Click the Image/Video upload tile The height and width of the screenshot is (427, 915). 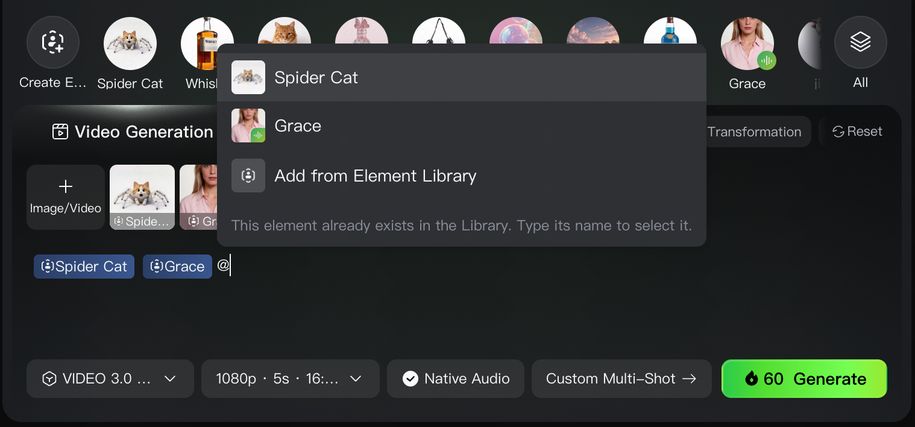click(66, 197)
